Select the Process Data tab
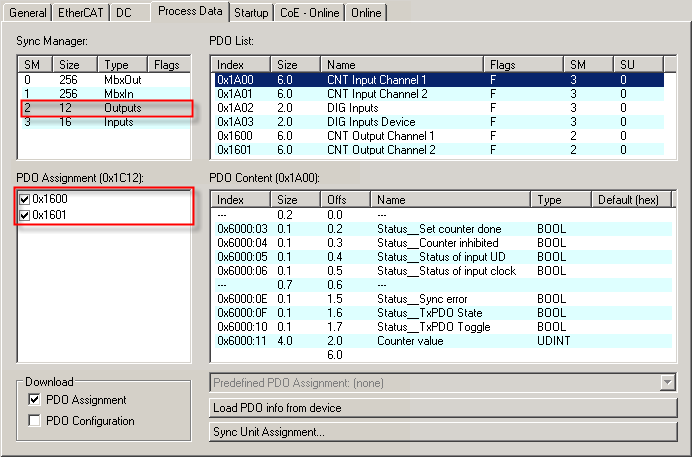The height and width of the screenshot is (457, 692). (x=190, y=11)
